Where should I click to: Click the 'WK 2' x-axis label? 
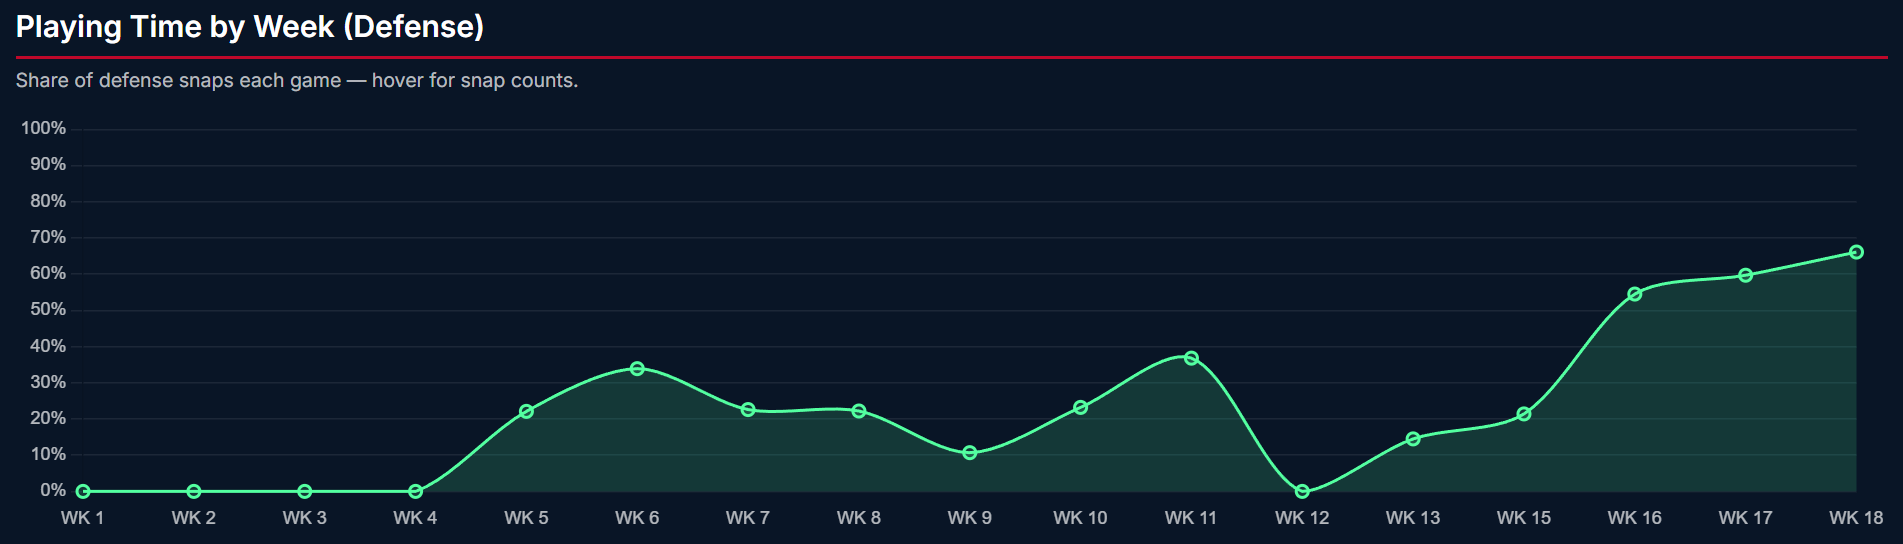pos(193,518)
